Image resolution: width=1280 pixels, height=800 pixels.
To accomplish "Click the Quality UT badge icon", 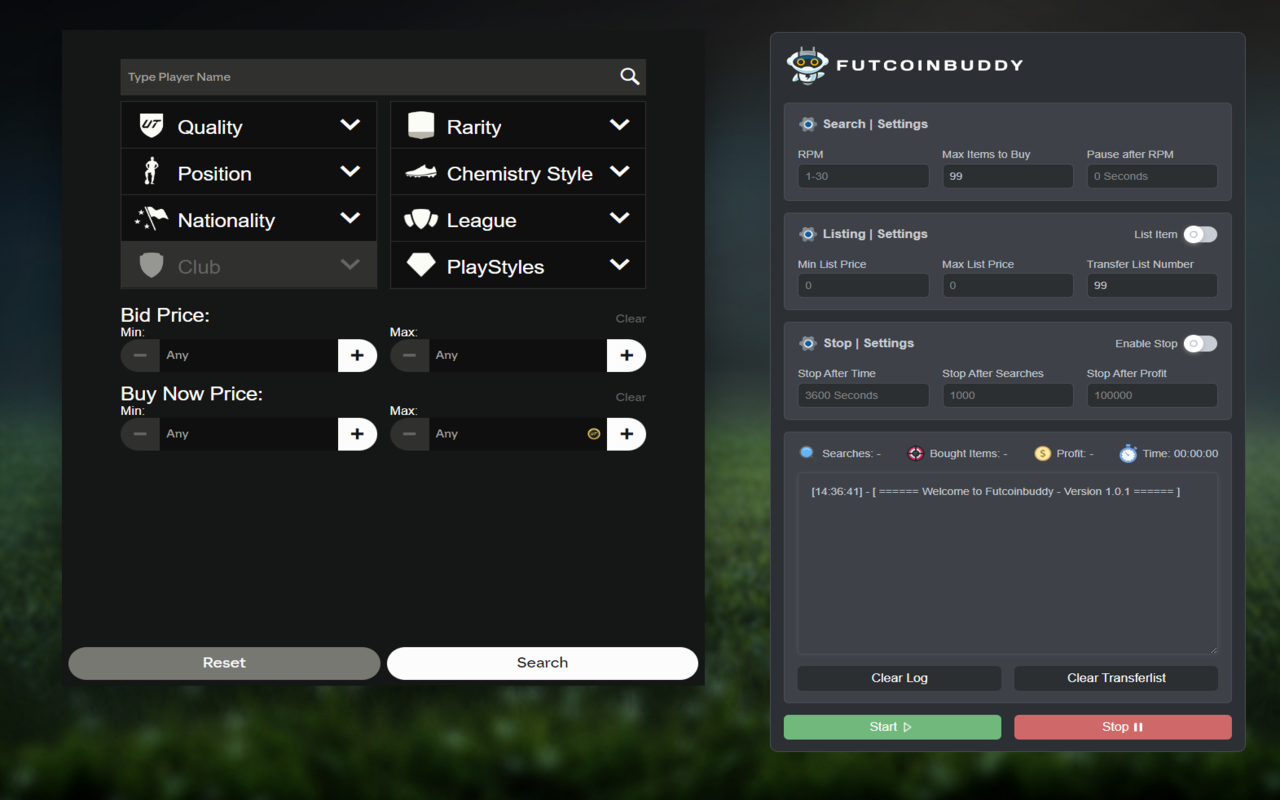I will (151, 126).
